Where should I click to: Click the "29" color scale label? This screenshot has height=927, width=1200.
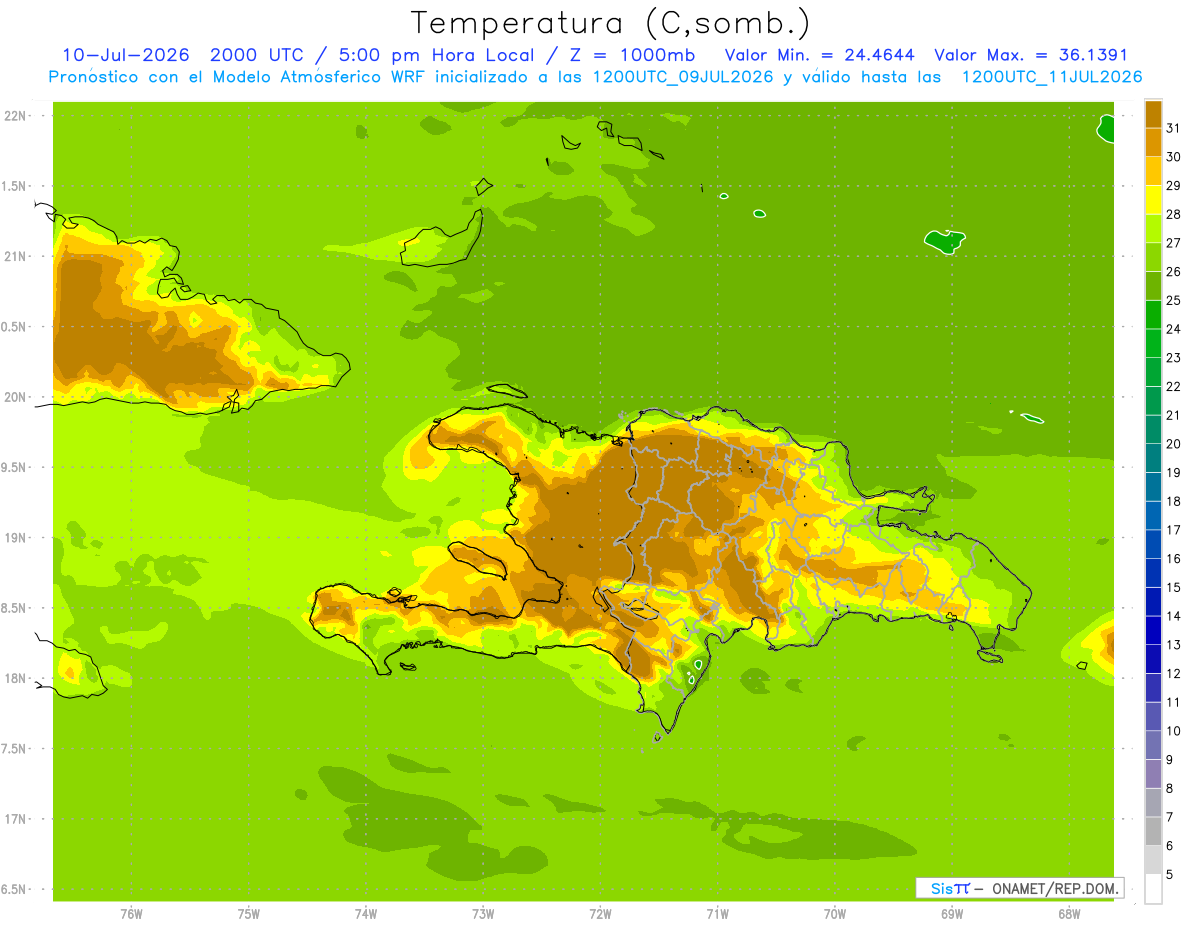1173,186
